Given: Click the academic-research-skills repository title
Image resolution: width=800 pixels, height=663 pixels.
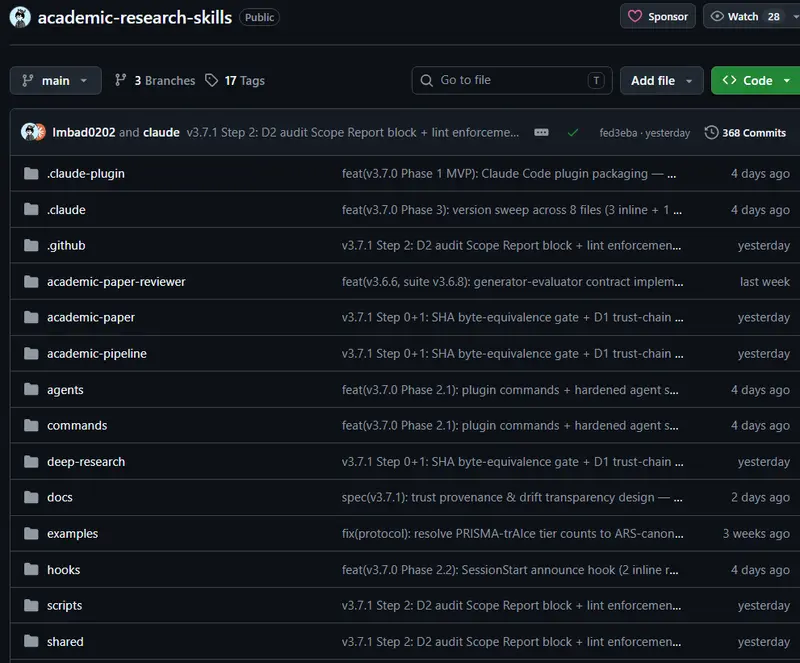Looking at the screenshot, I should click(135, 17).
